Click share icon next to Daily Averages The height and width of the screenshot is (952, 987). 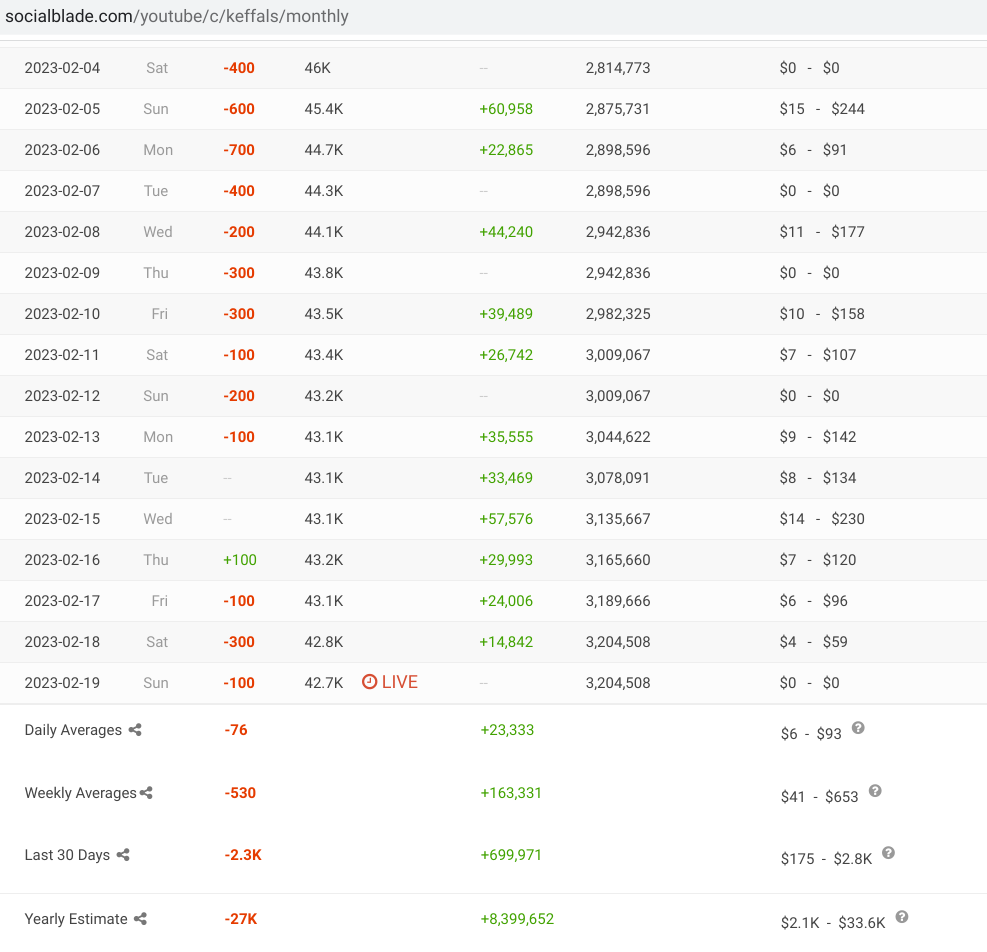[x=135, y=730]
